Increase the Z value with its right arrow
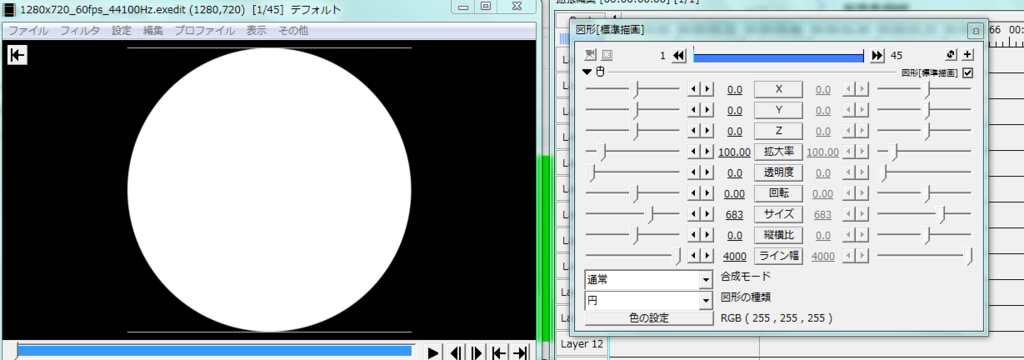The height and width of the screenshot is (360, 1024). pyautogui.click(x=707, y=131)
